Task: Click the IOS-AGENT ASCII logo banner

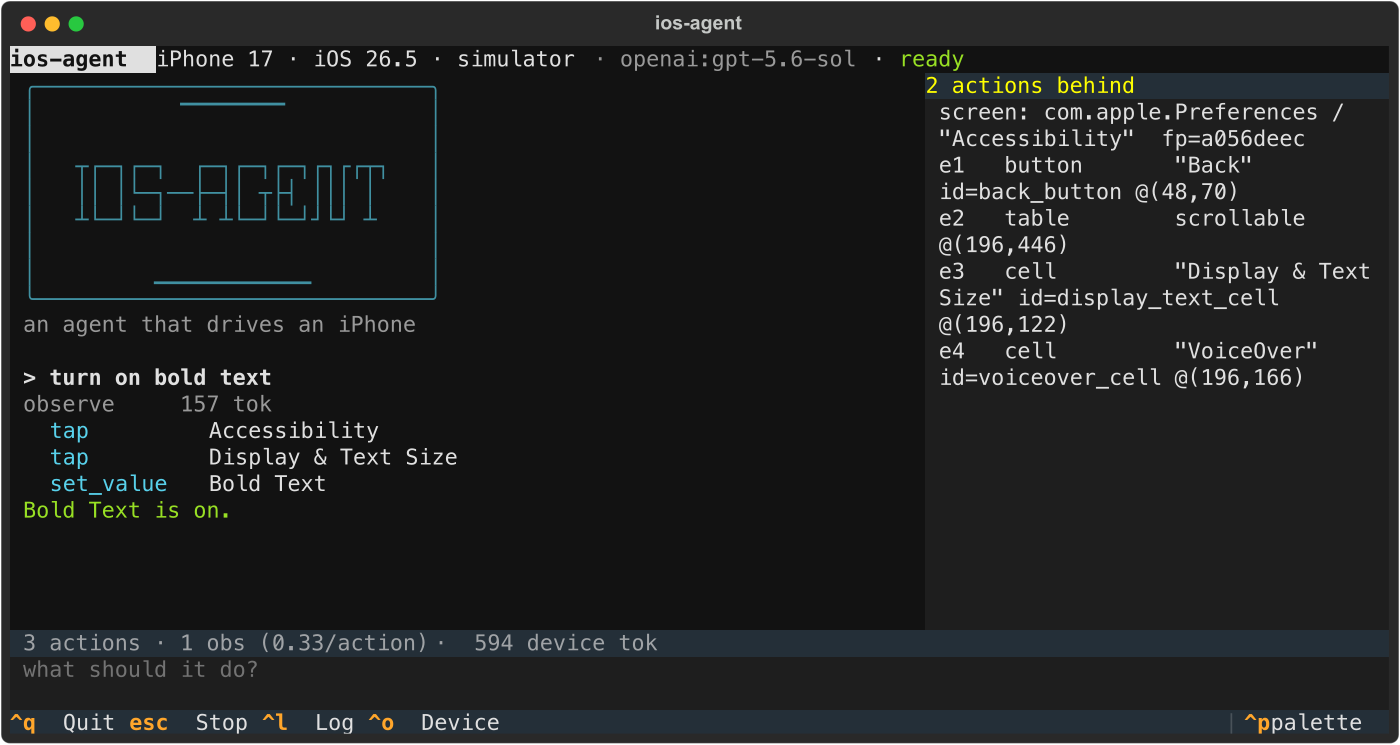Action: (x=233, y=193)
